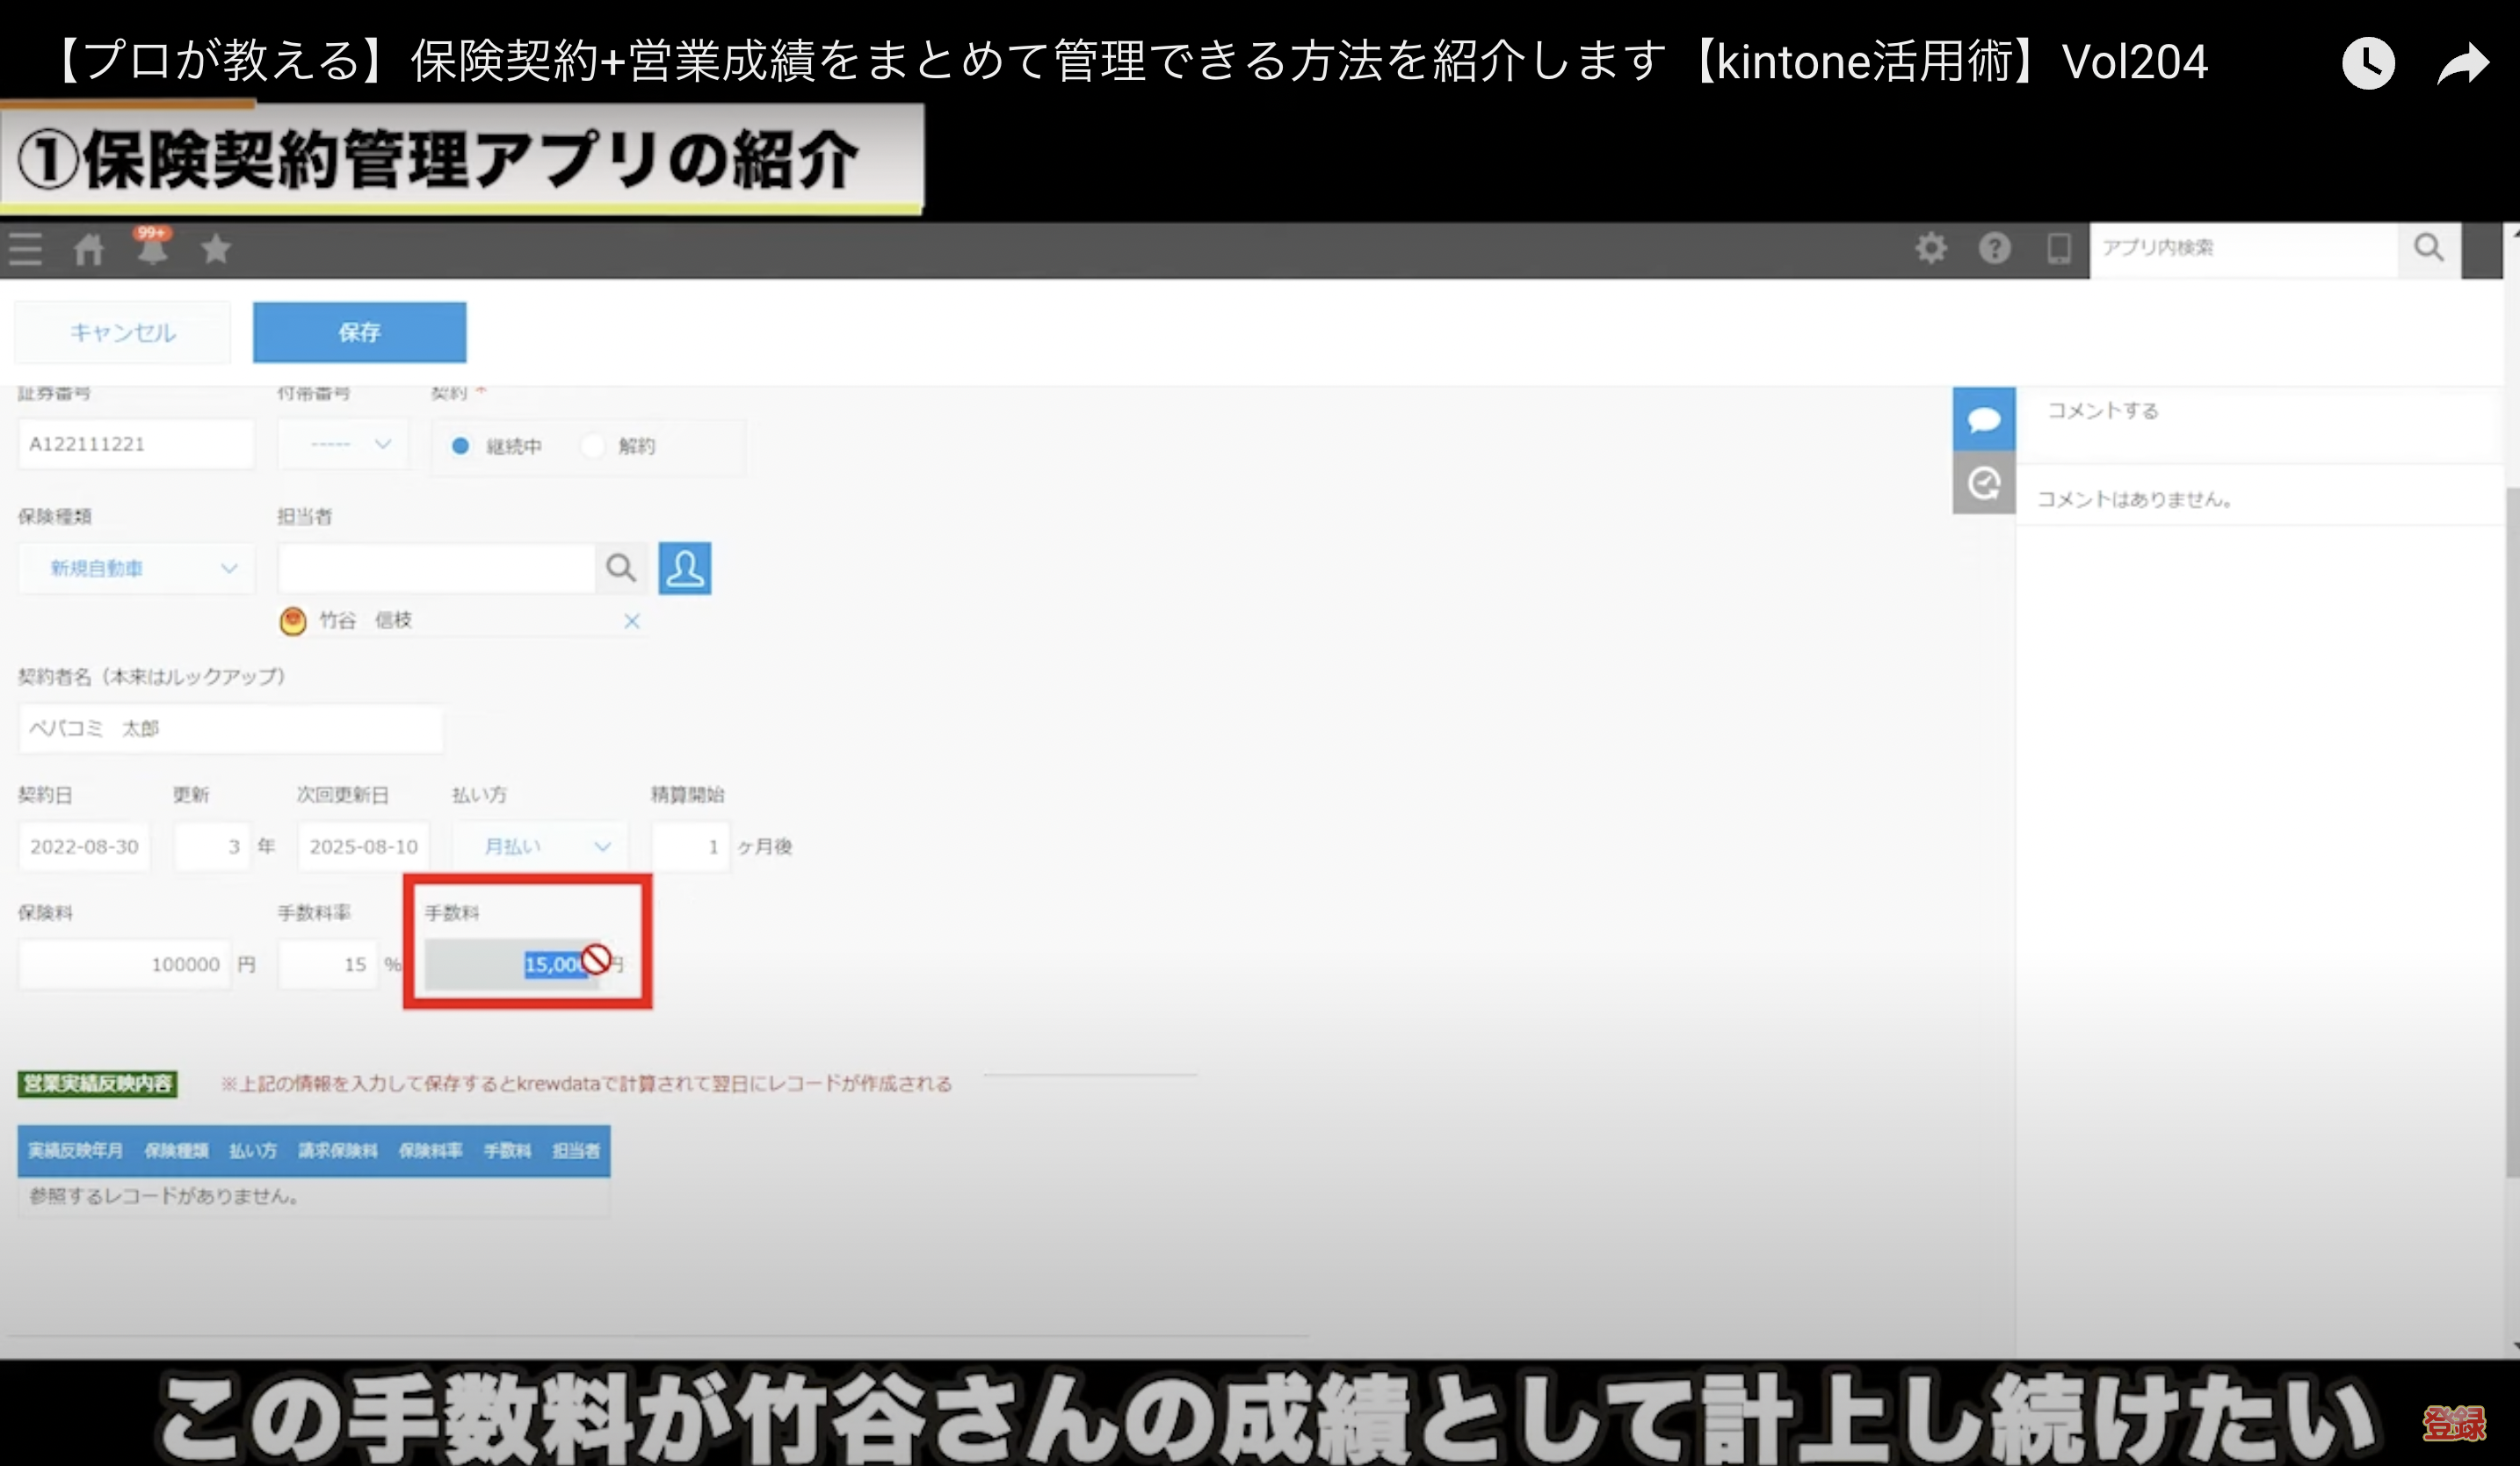Remove user 竹谷 信枝 with X
Image resolution: width=2520 pixels, height=1466 pixels.
[x=632, y=621]
